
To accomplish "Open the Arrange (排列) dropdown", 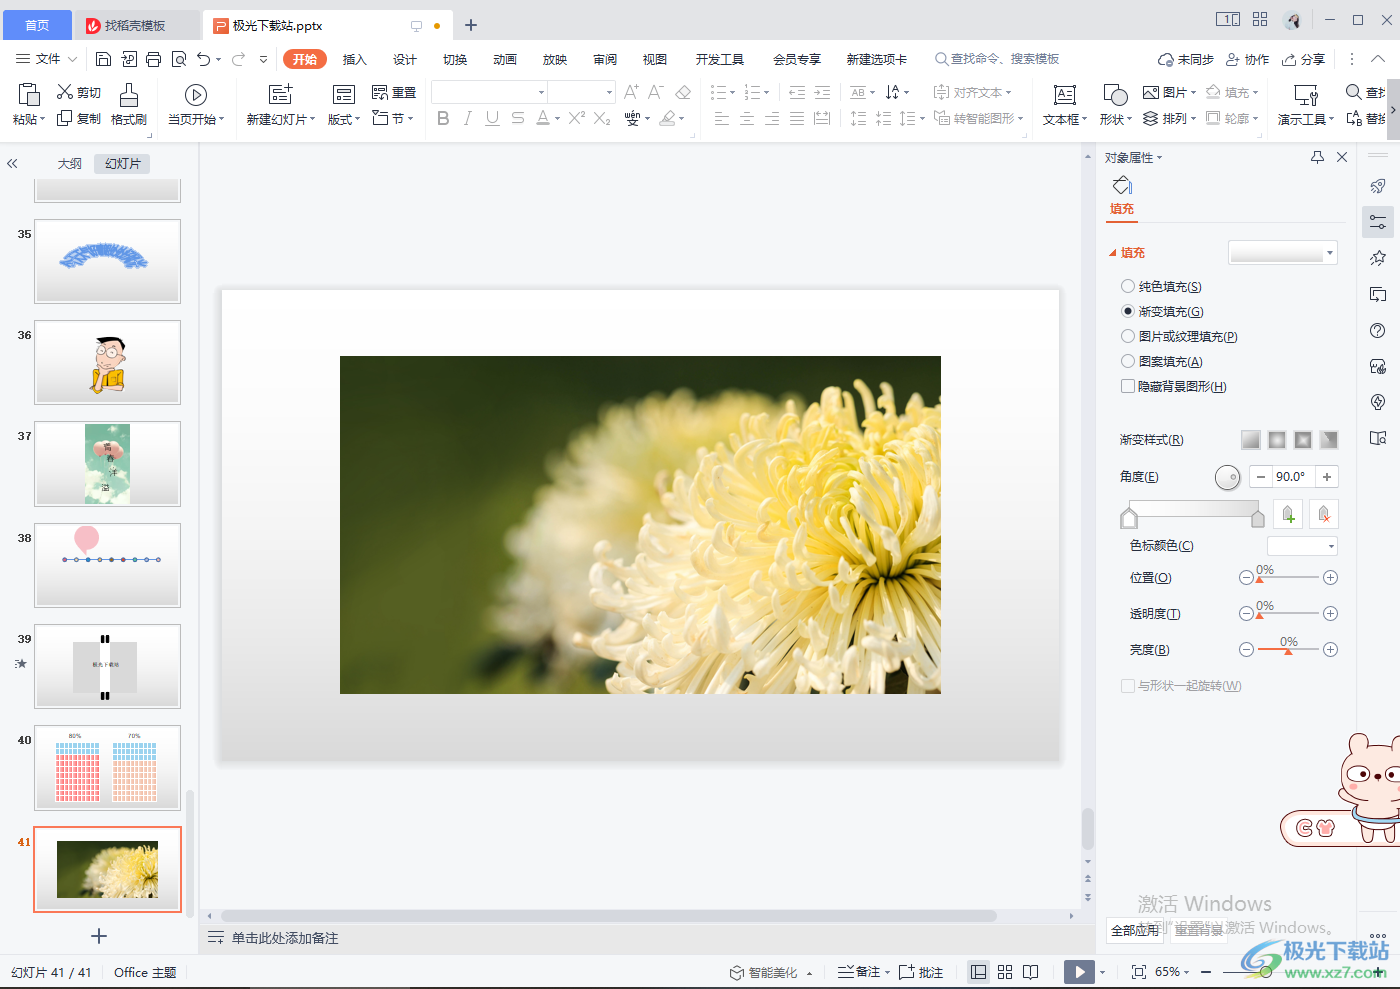I will tap(1169, 118).
